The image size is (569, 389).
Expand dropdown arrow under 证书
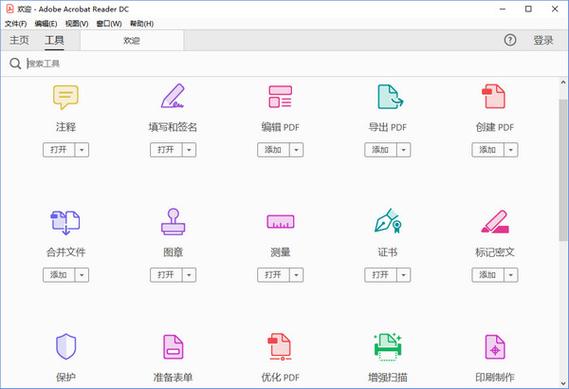point(404,275)
